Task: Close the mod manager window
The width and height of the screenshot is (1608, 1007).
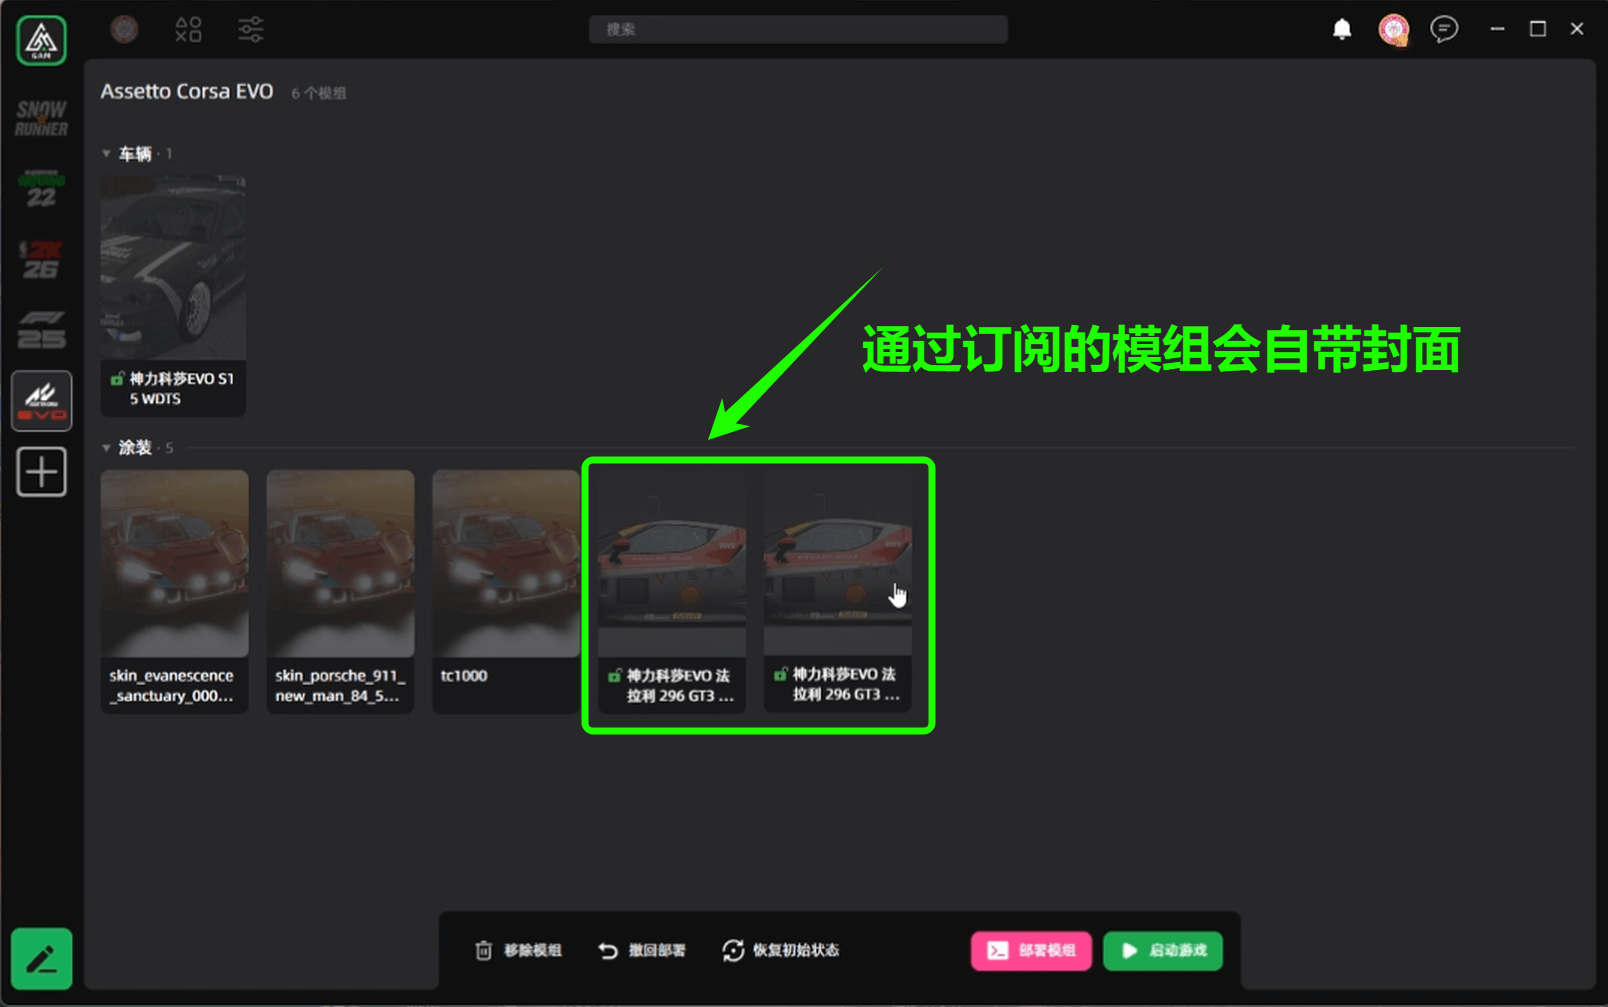Action: 1577,29
